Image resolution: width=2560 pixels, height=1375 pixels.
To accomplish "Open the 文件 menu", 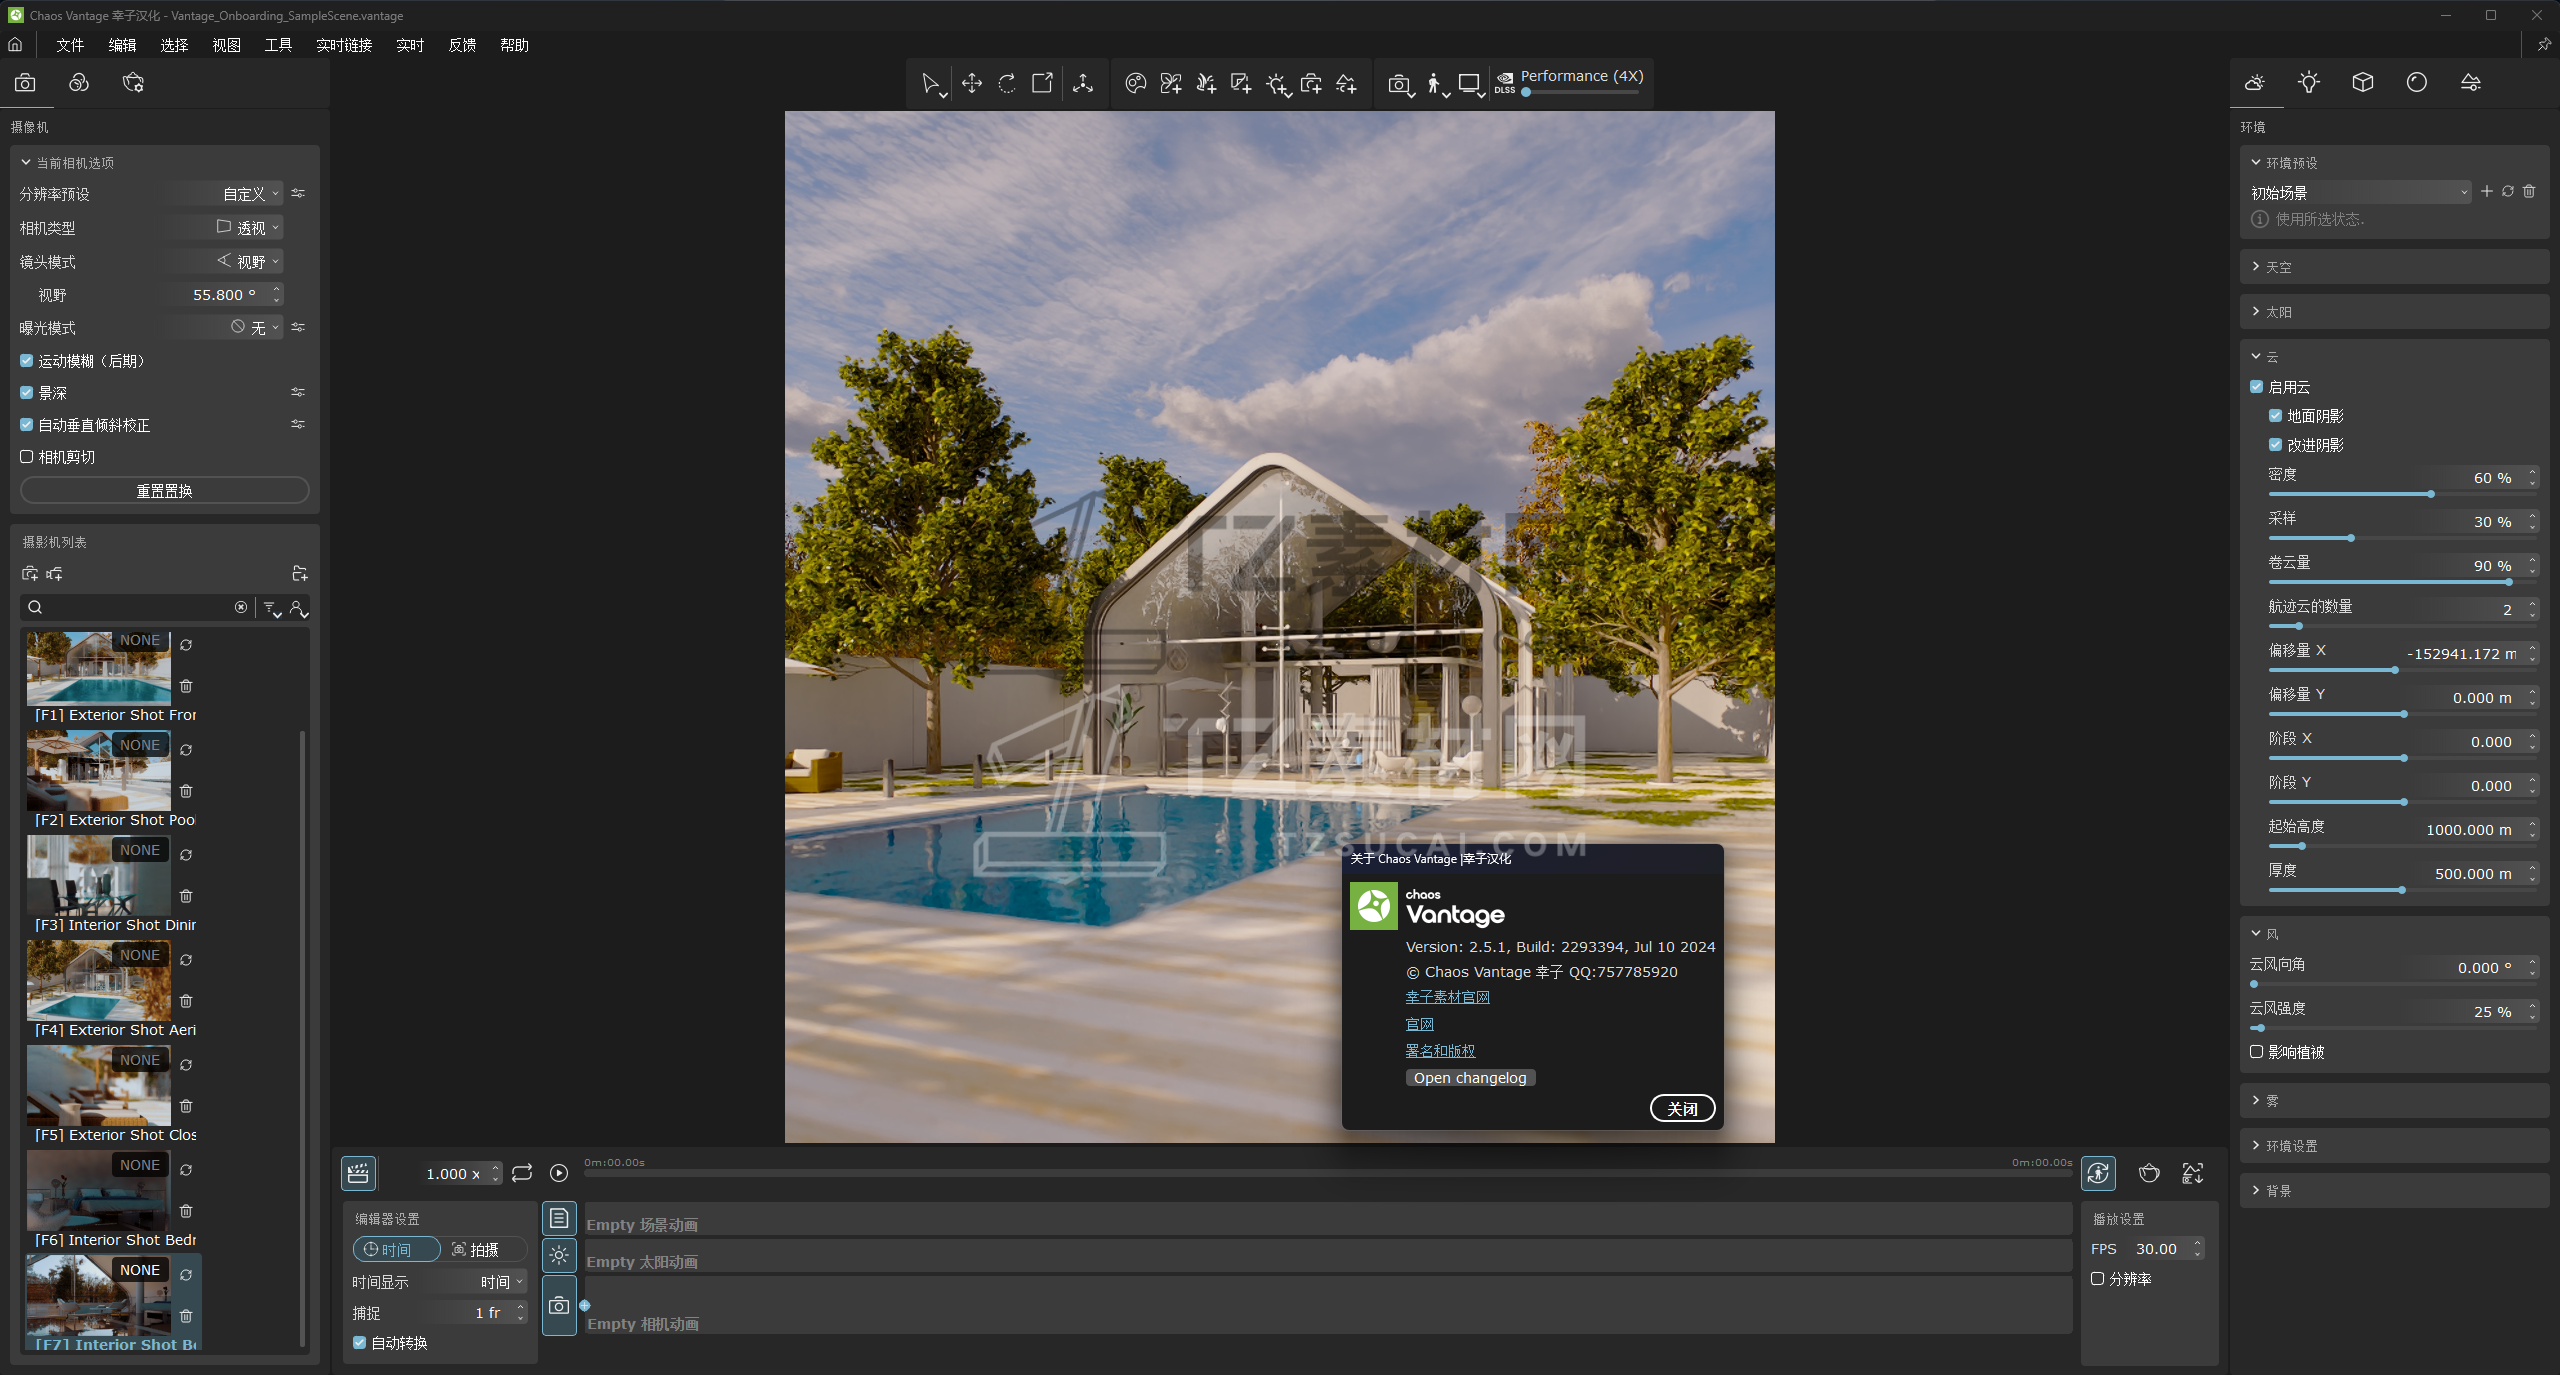I will pos(70,45).
